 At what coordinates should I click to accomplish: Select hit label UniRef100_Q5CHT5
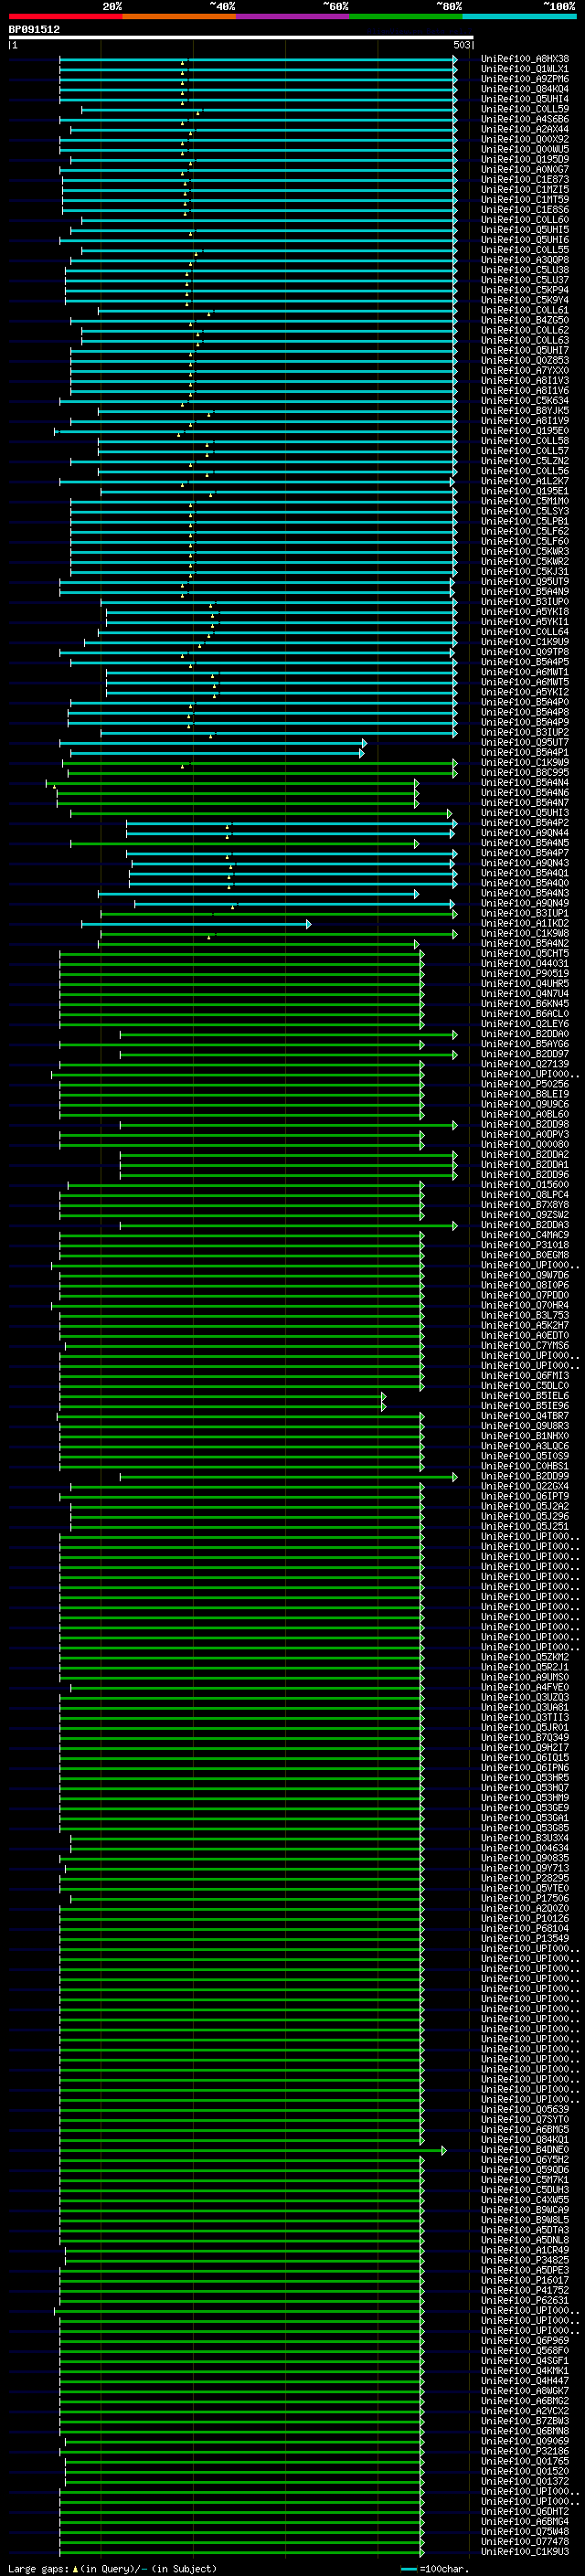coord(525,954)
